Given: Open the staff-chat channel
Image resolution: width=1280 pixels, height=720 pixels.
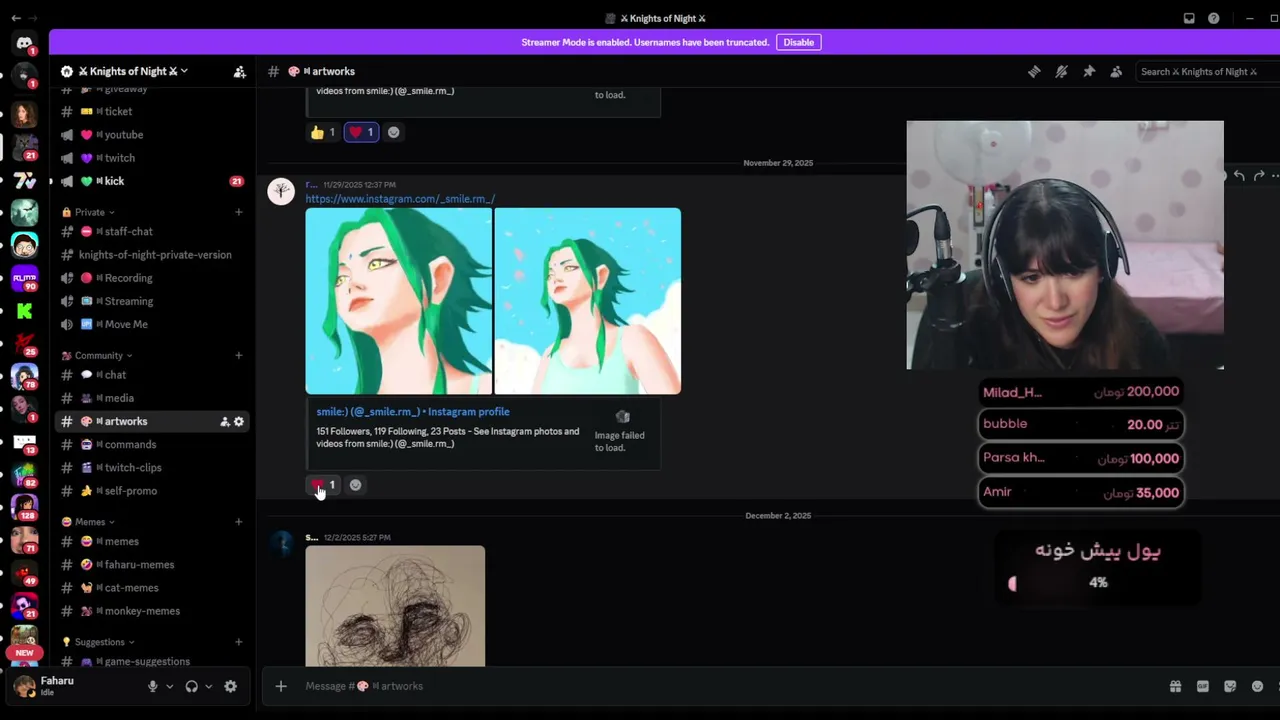Looking at the screenshot, I should coord(152,232).
